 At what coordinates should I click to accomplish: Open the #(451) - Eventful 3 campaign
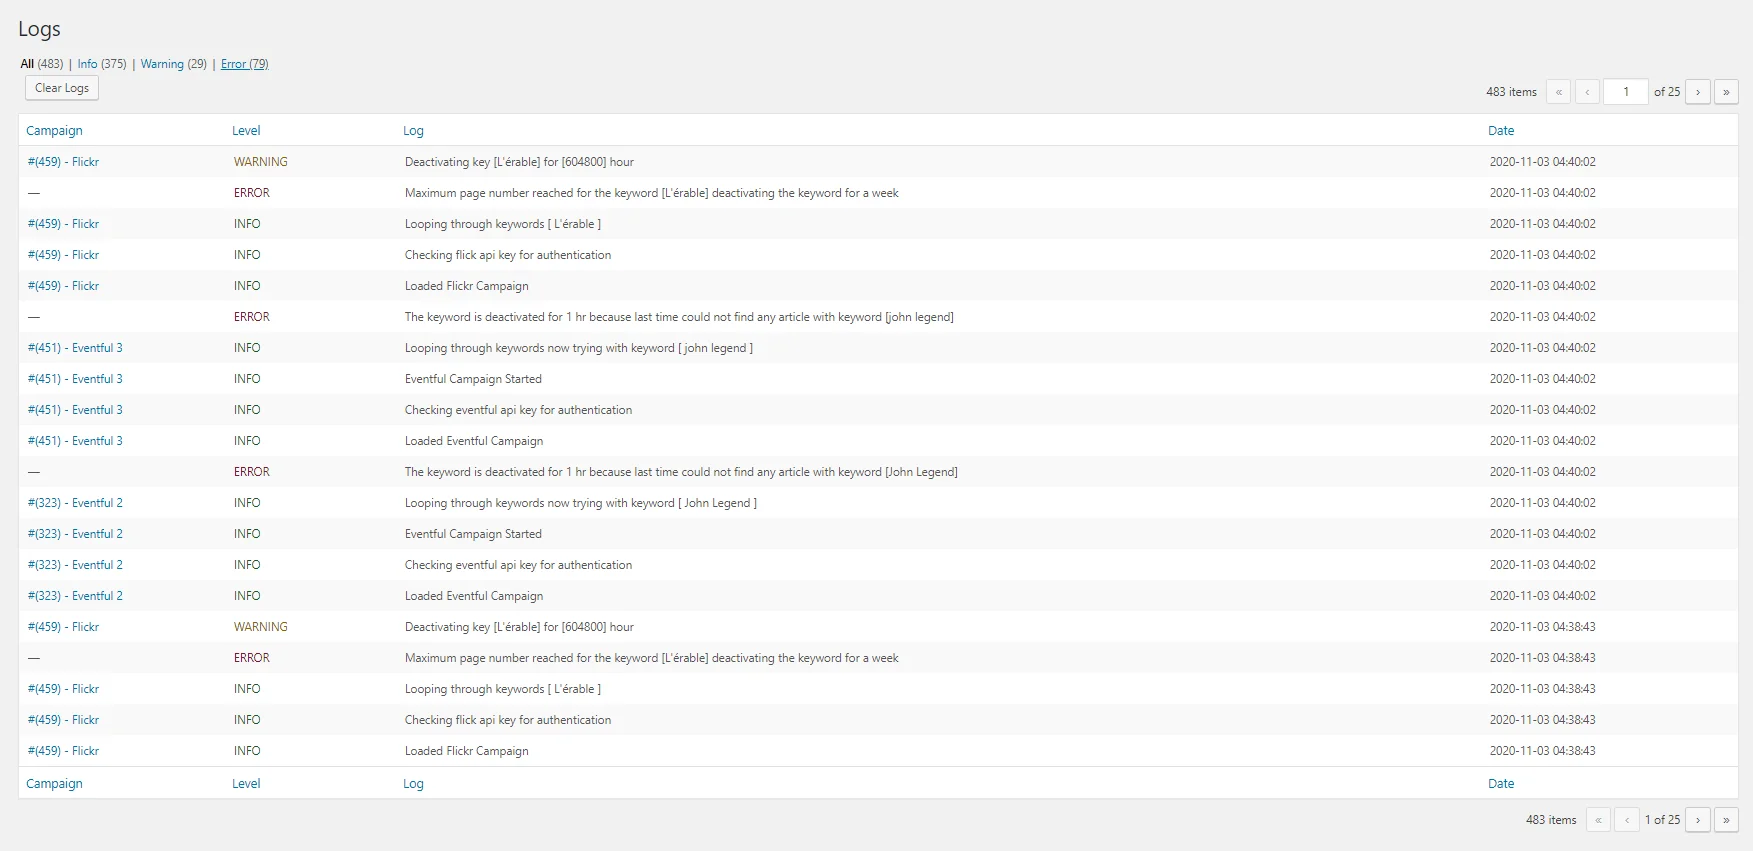click(x=75, y=347)
